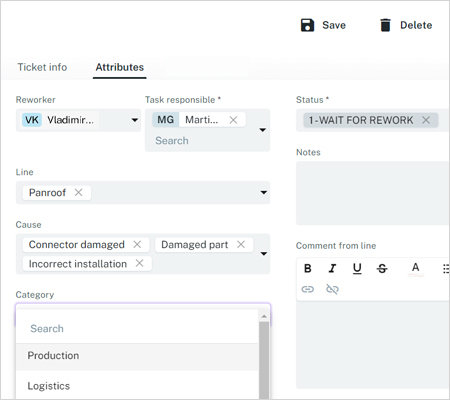
Task: Click the Save floppy disk icon
Action: click(307, 25)
